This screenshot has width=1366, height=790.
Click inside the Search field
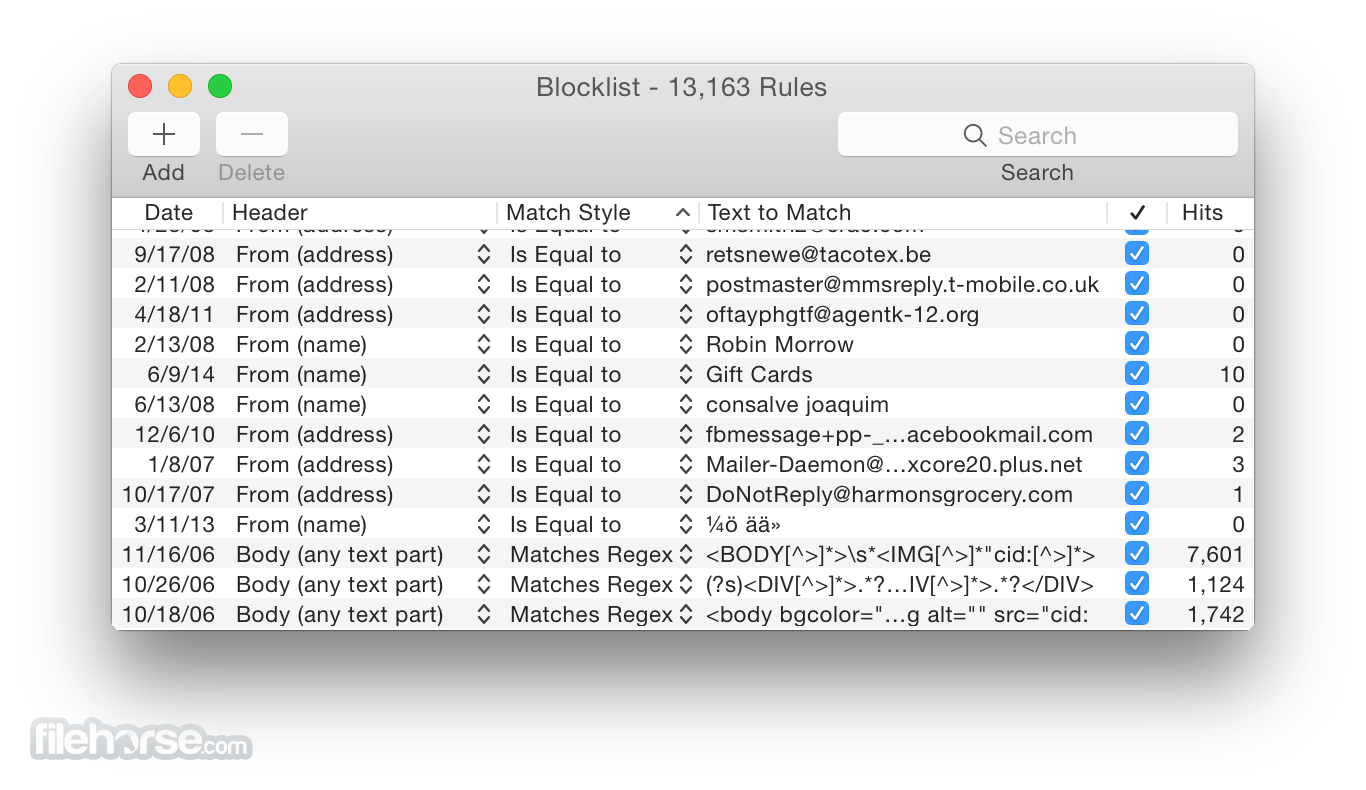[x=1038, y=135]
